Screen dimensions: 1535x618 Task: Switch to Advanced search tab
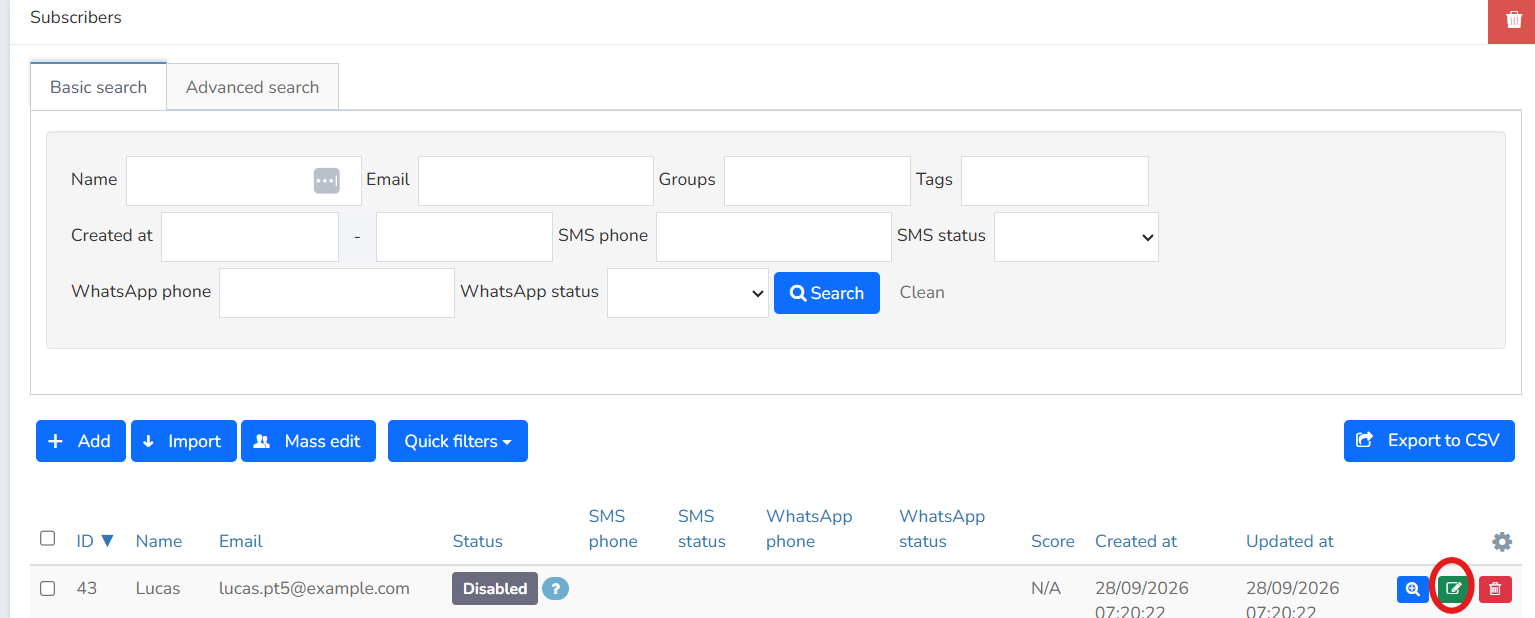coord(252,87)
